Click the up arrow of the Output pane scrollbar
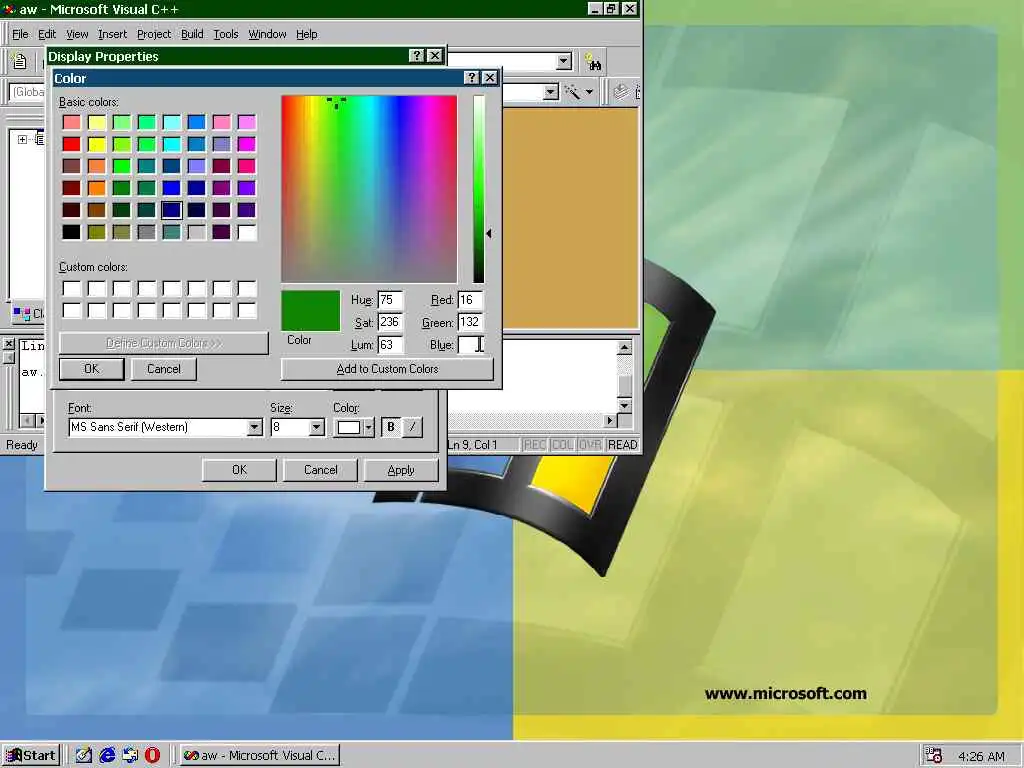Screen dimensions: 1024x768 pyautogui.click(x=624, y=348)
